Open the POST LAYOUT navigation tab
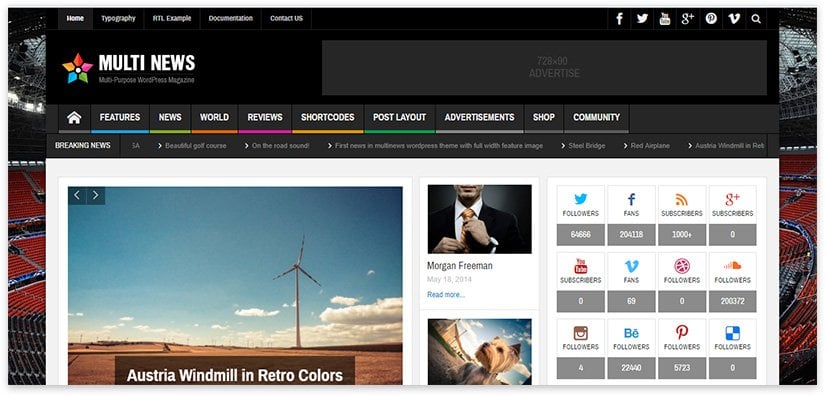The width and height of the screenshot is (825, 396). [x=399, y=117]
